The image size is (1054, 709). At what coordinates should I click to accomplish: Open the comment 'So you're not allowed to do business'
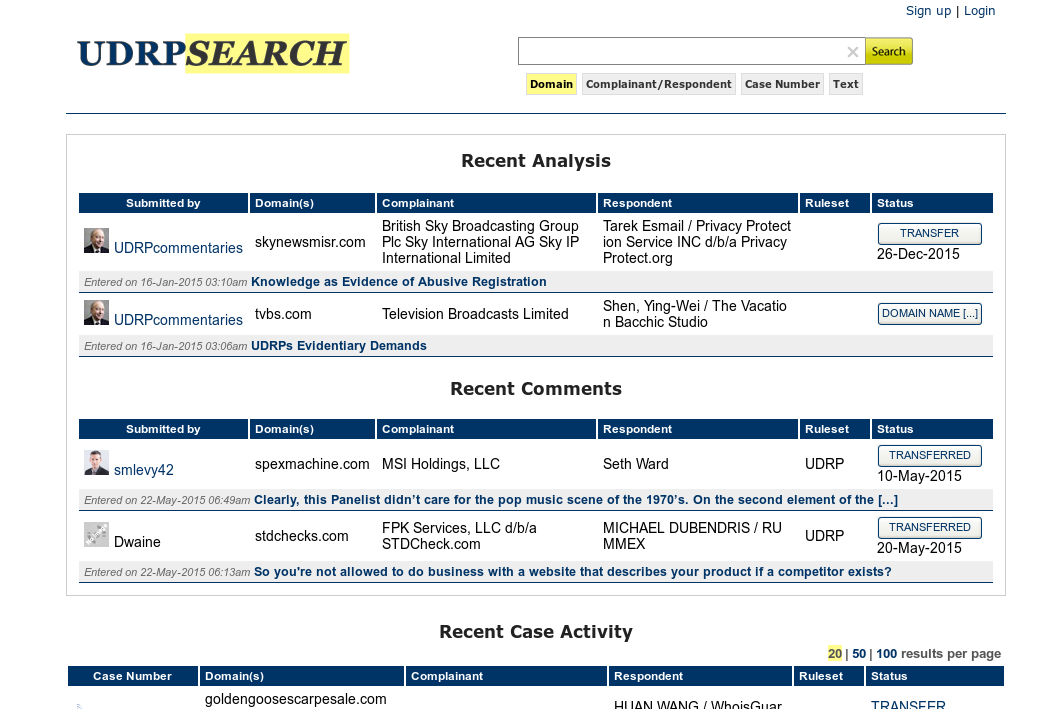click(x=573, y=571)
